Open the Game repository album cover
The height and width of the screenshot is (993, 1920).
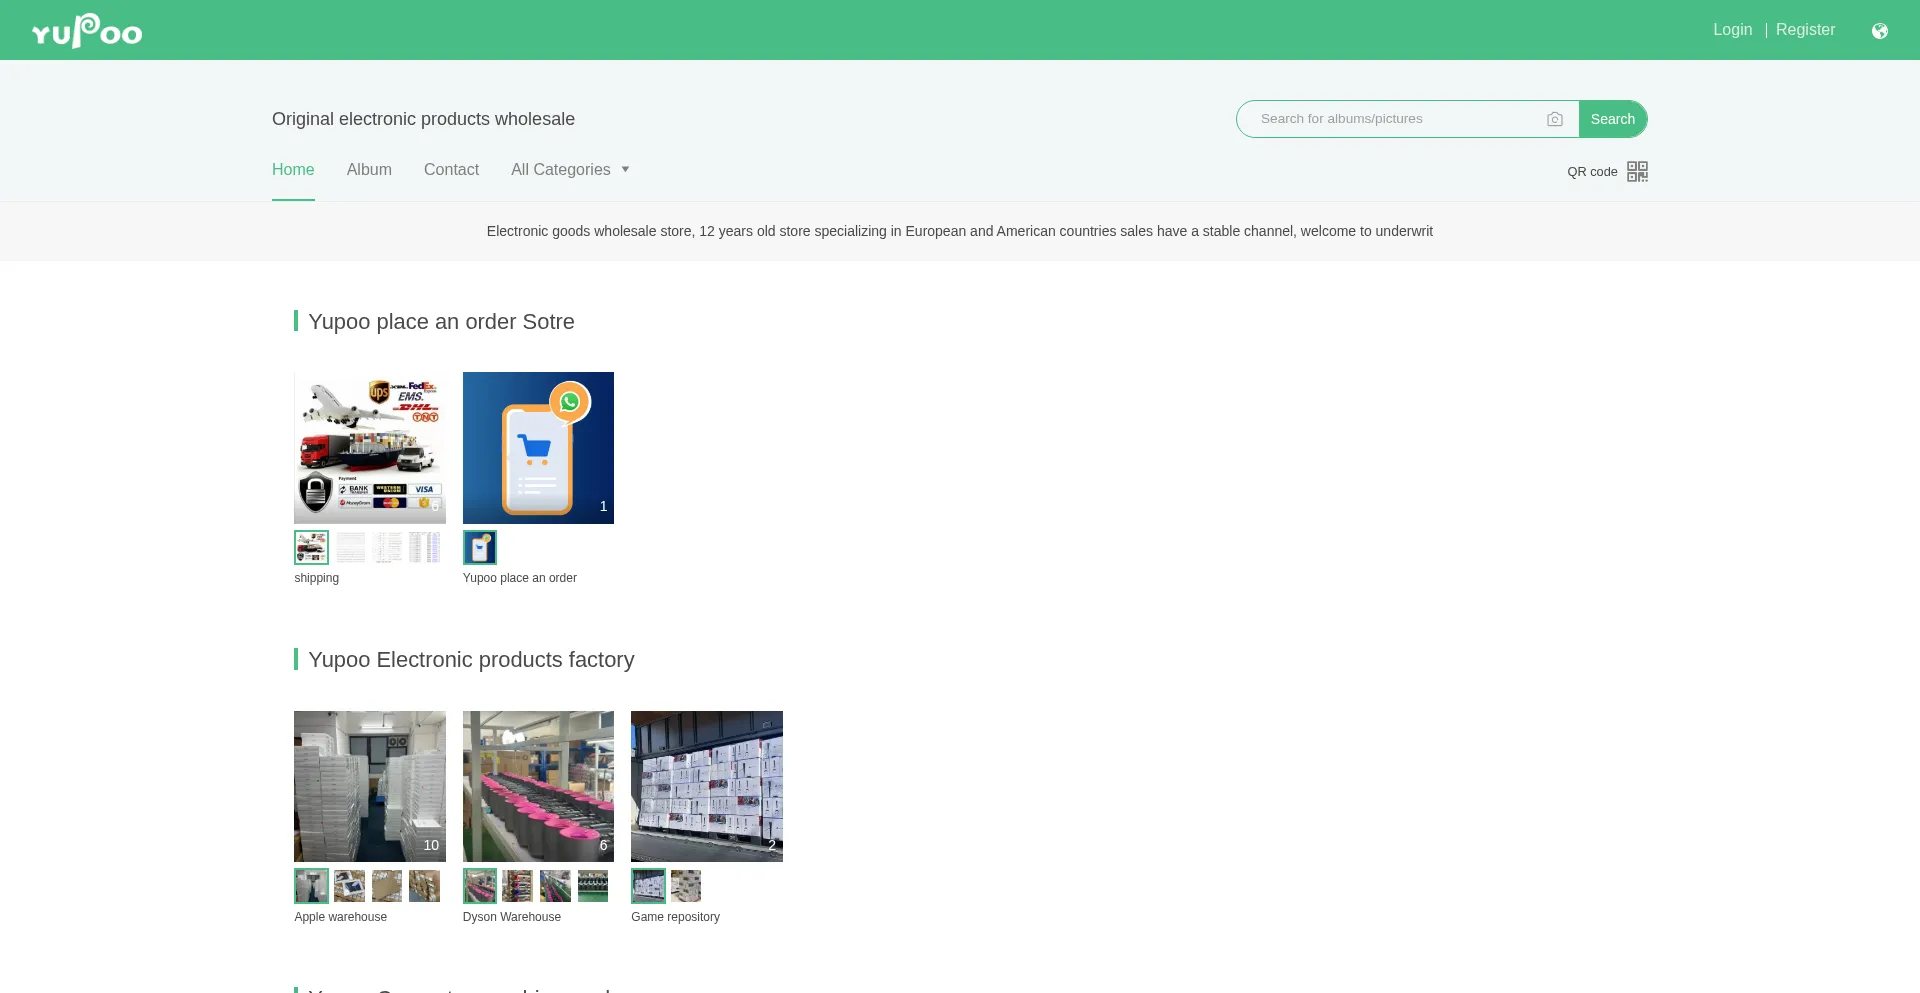pyautogui.click(x=707, y=786)
